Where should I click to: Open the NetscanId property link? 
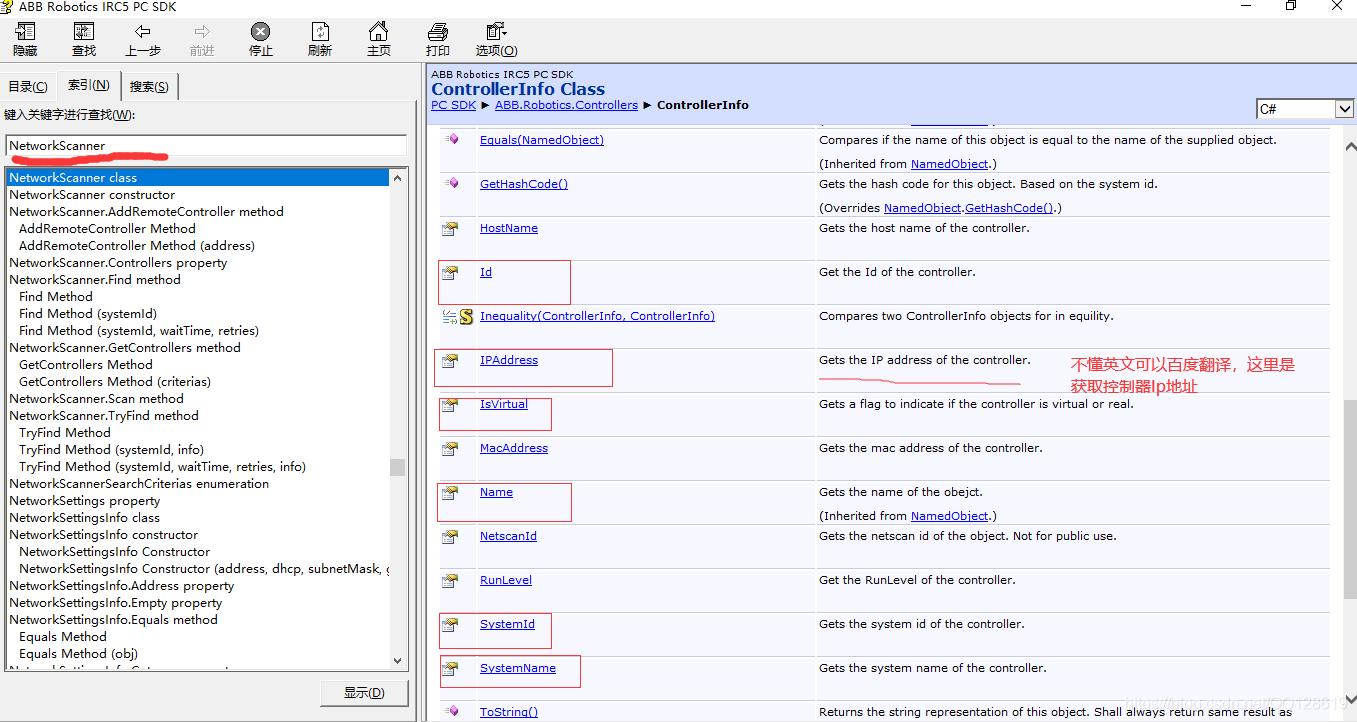(x=508, y=536)
